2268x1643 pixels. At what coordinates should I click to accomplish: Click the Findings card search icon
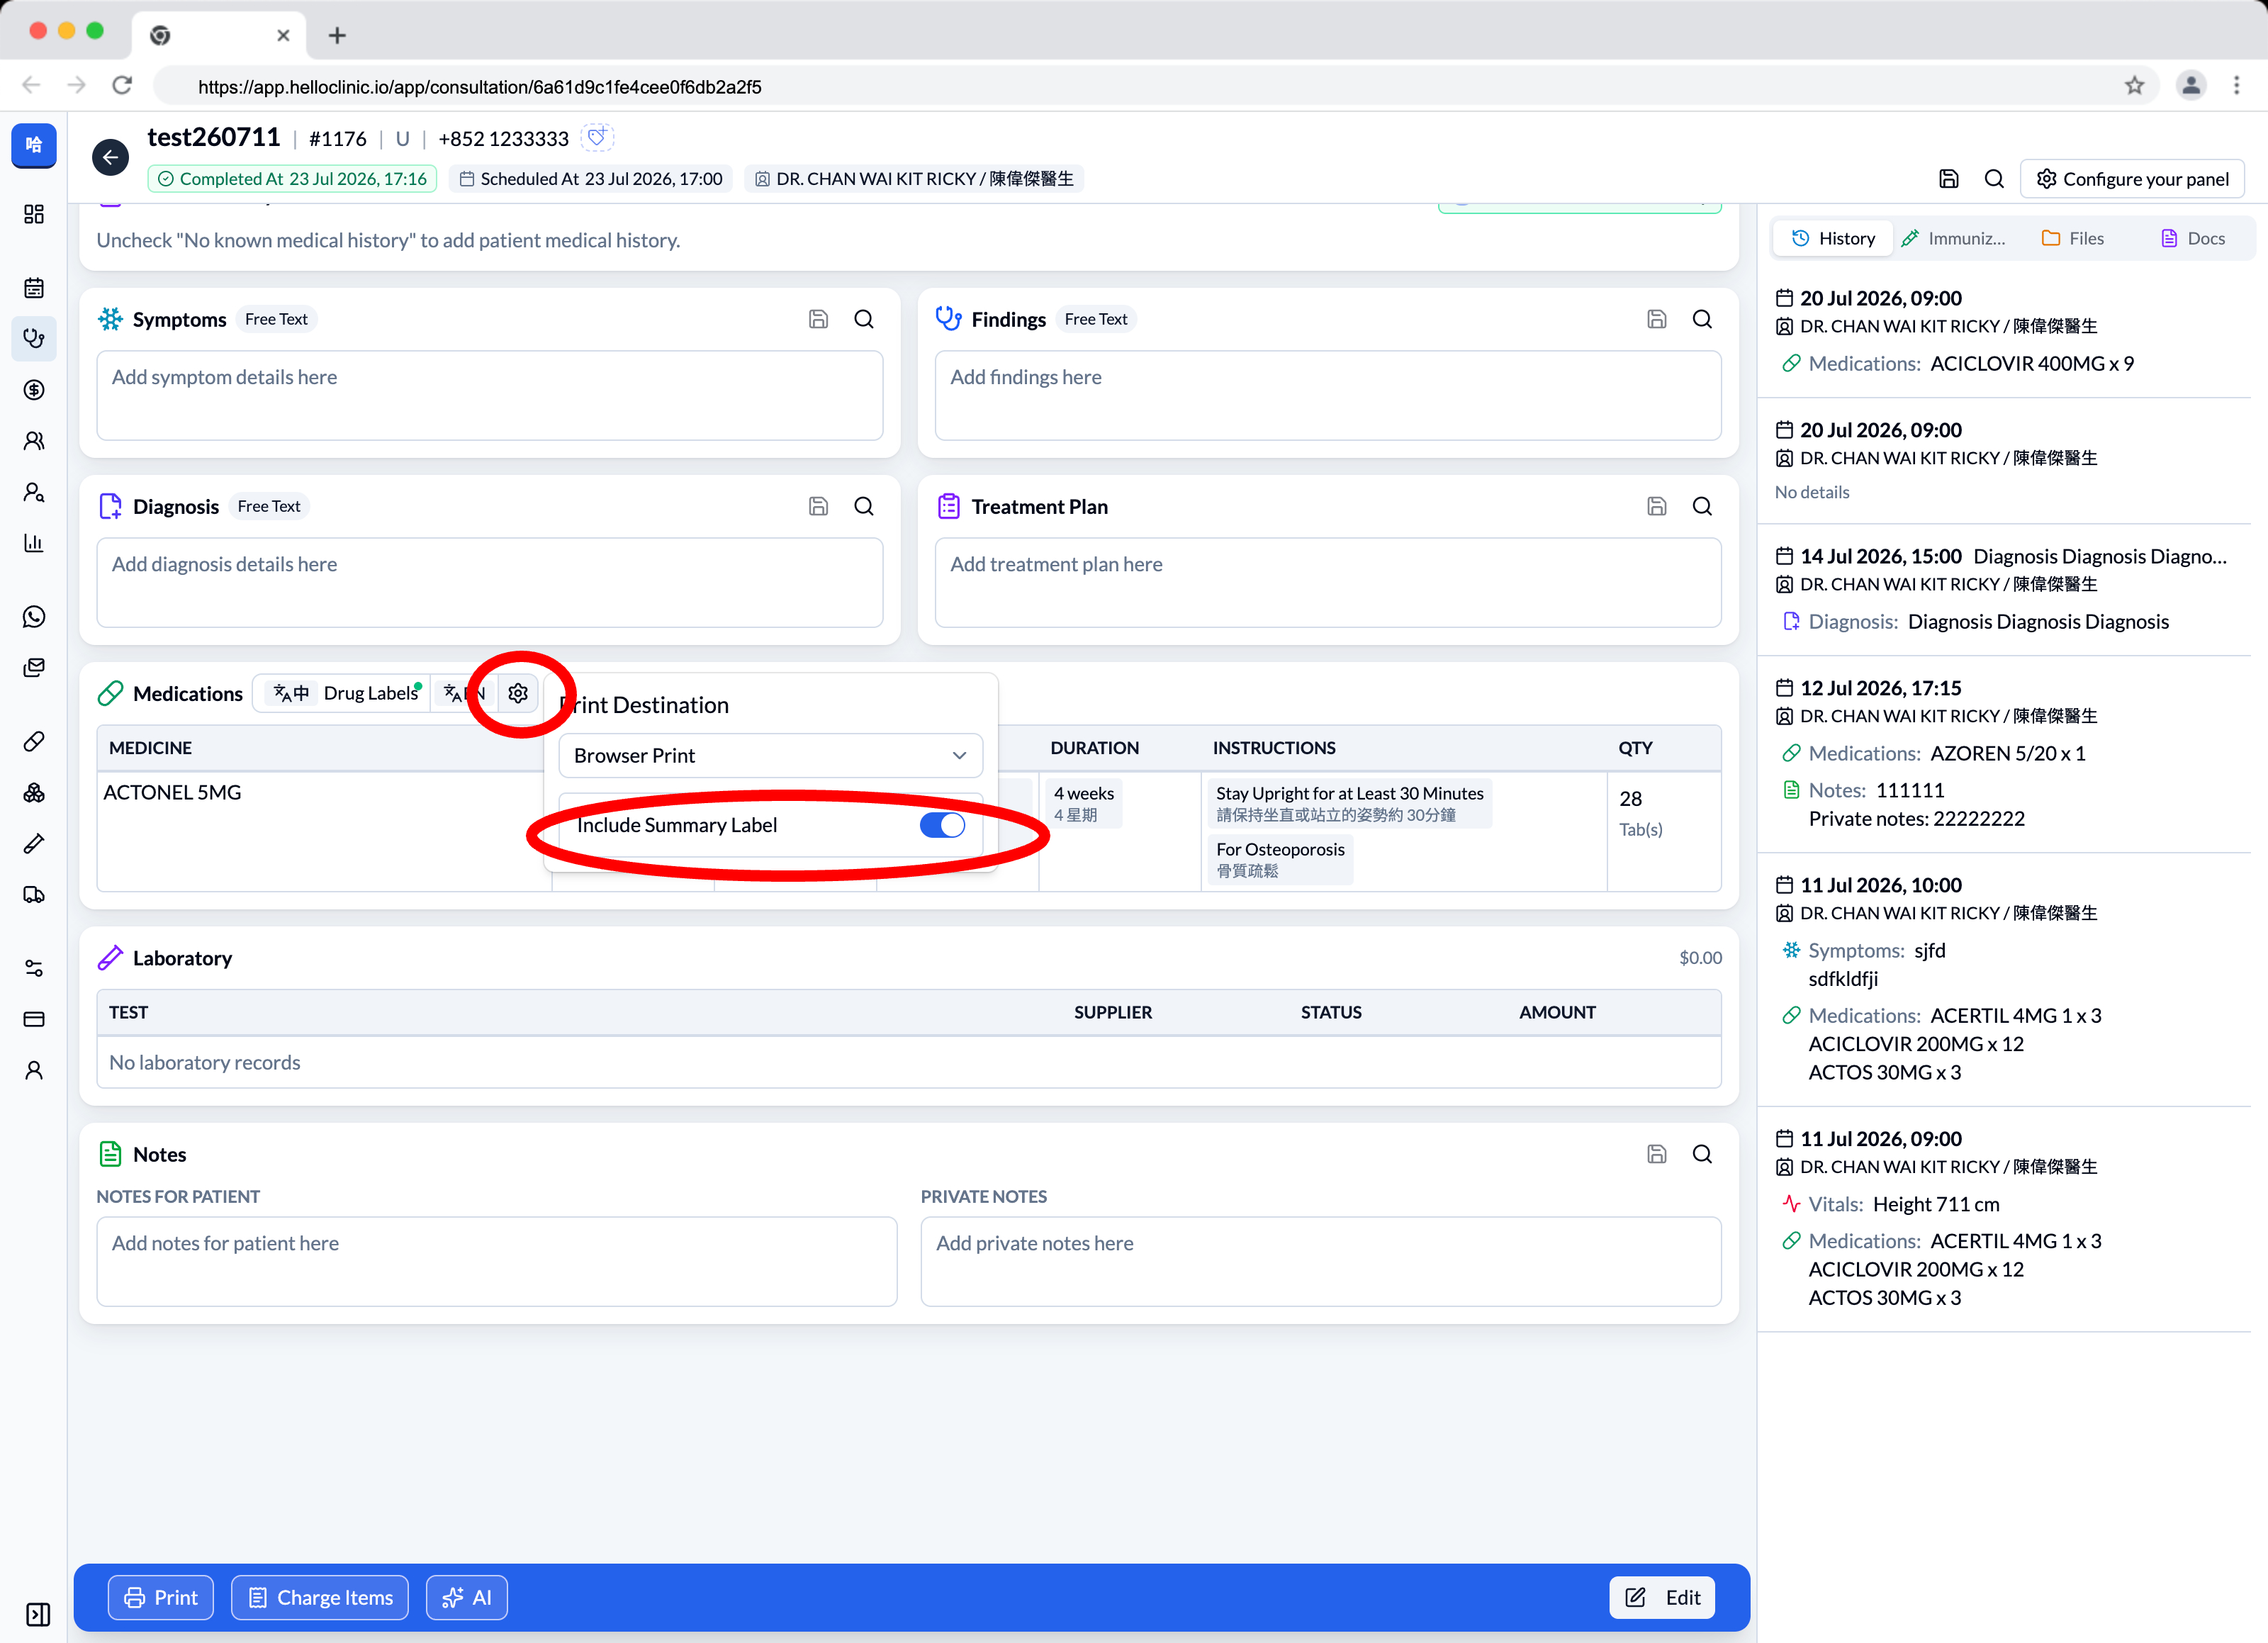click(1702, 319)
